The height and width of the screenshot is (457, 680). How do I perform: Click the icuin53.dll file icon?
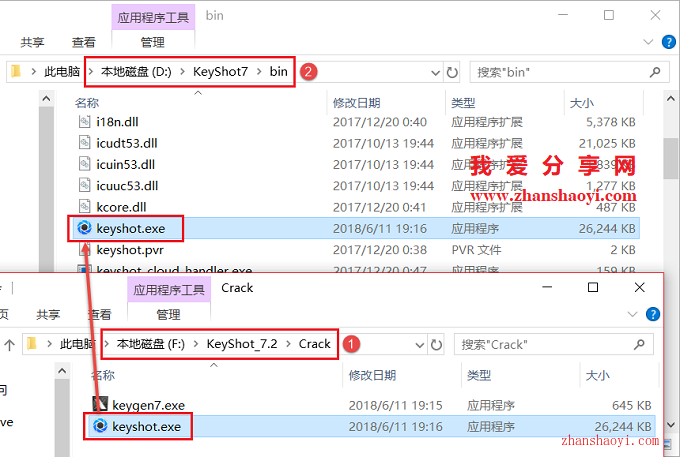pyautogui.click(x=84, y=164)
